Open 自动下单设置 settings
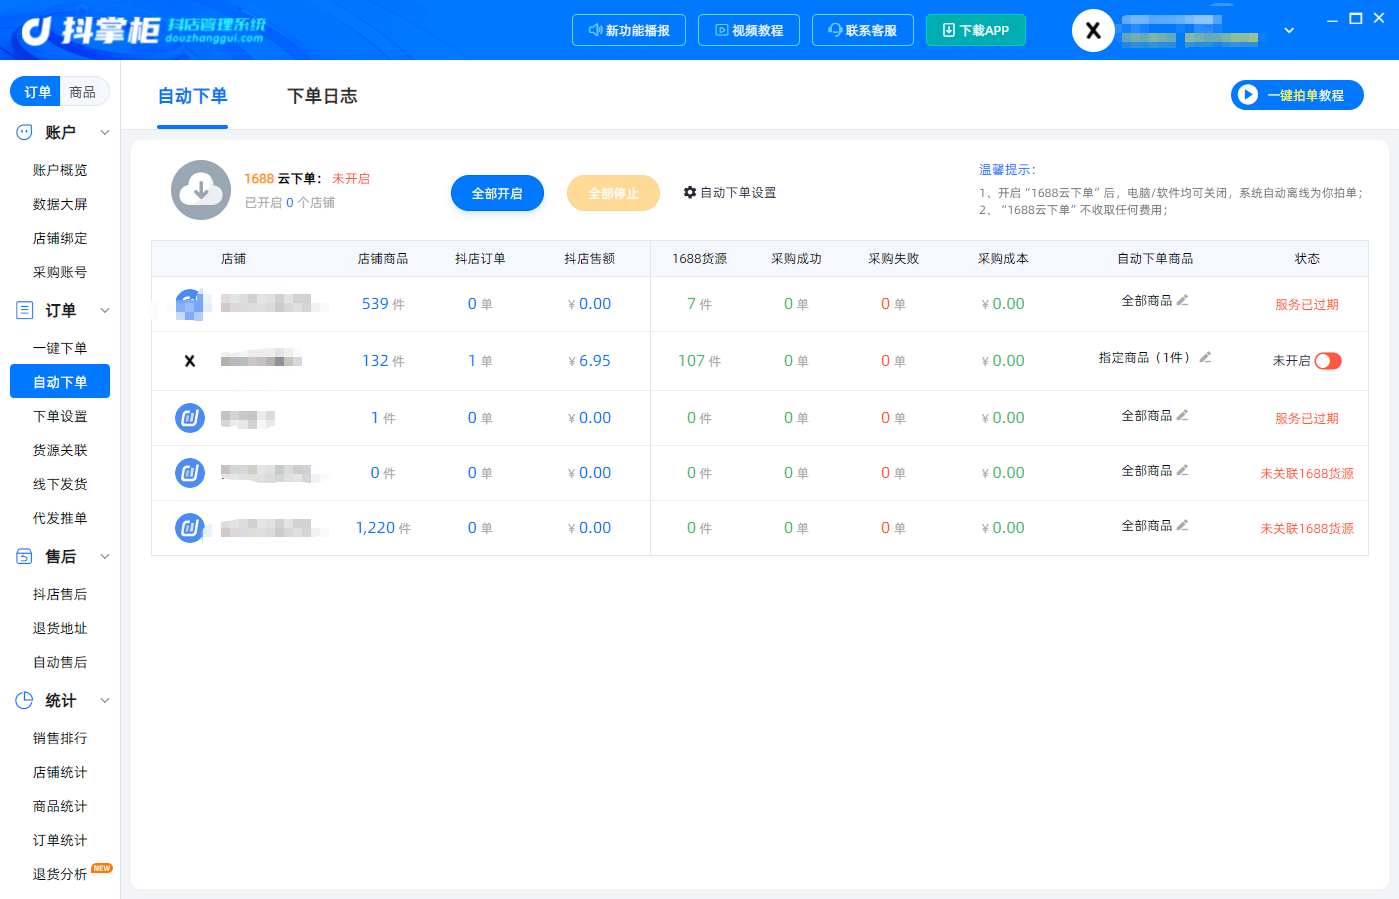Image resolution: width=1399 pixels, height=899 pixels. (730, 192)
